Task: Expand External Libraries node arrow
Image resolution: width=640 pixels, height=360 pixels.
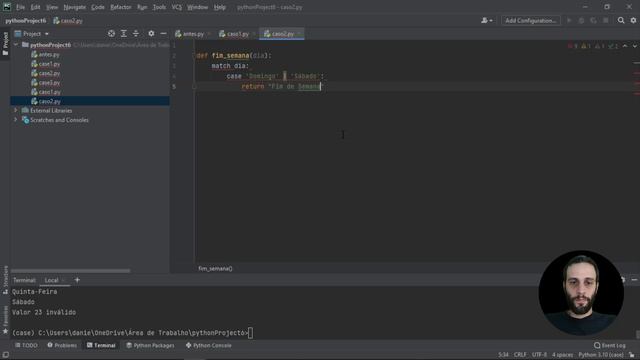Action: click(x=16, y=111)
